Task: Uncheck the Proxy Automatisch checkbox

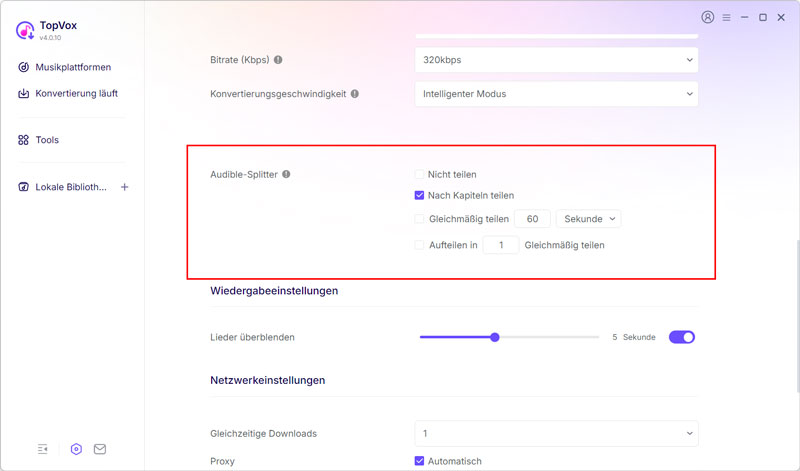Action: pos(419,461)
